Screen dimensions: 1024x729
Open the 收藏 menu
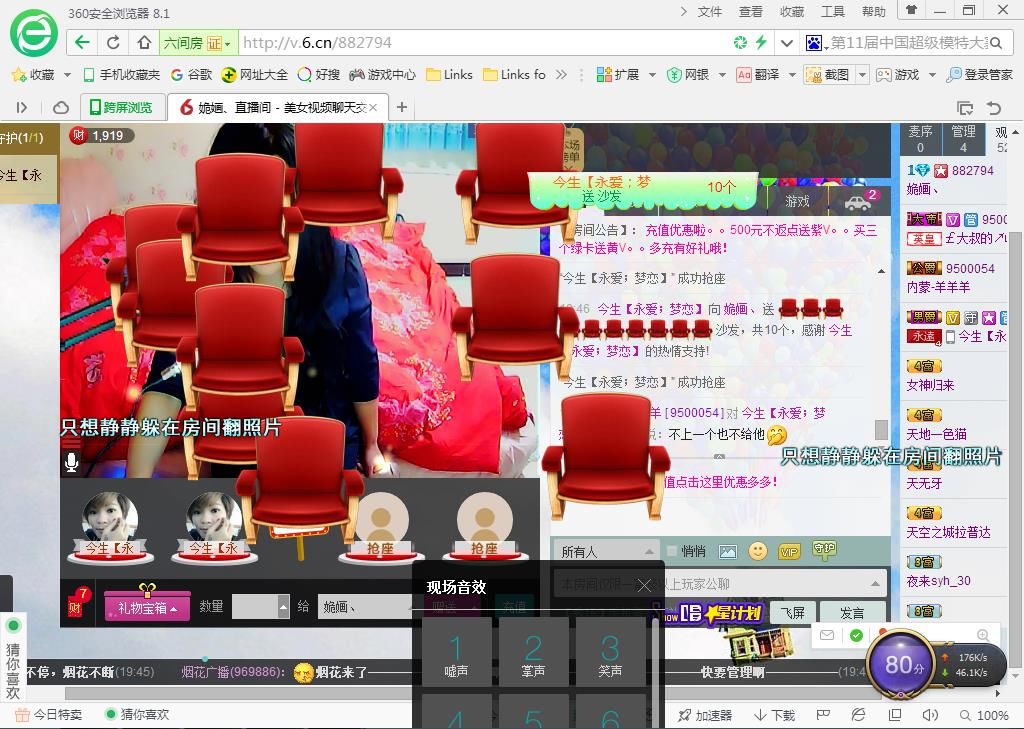[x=792, y=11]
